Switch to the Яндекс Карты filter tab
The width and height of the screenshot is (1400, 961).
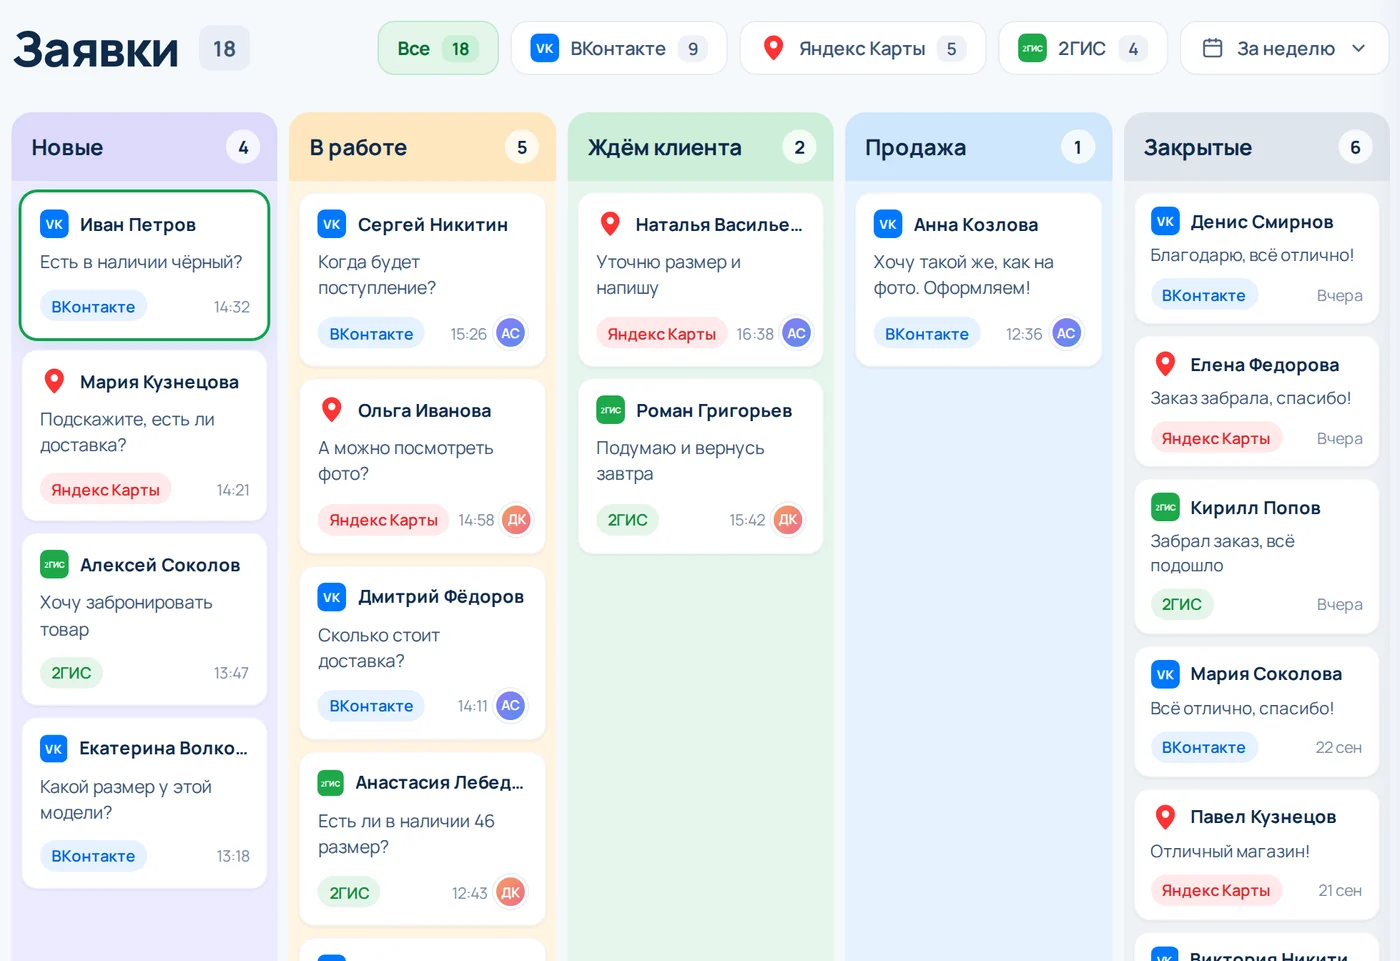[x=863, y=48]
